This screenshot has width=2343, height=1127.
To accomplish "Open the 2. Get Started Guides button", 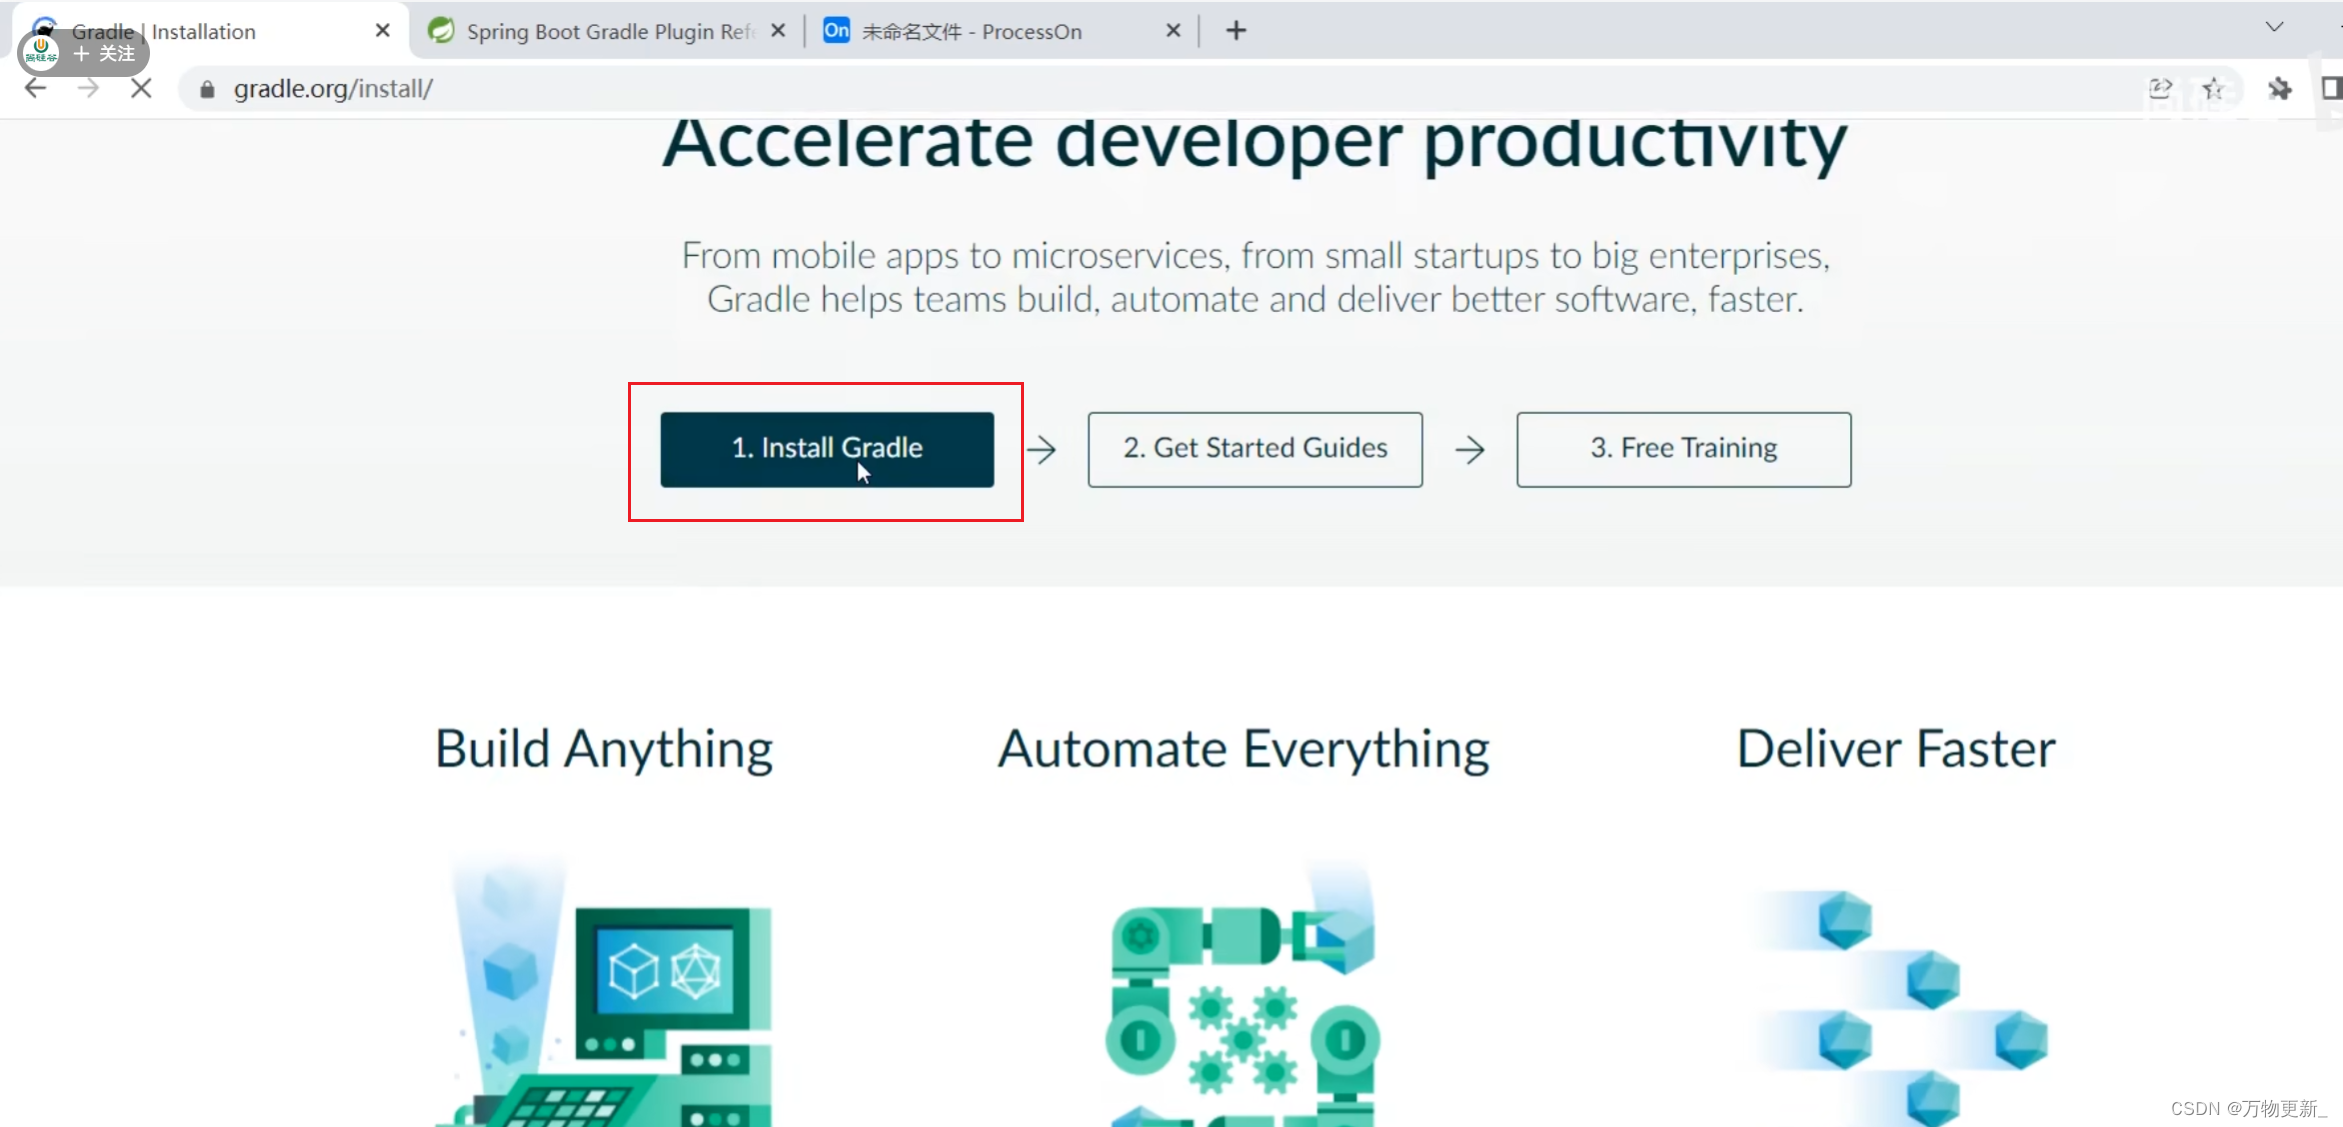I will coord(1255,449).
